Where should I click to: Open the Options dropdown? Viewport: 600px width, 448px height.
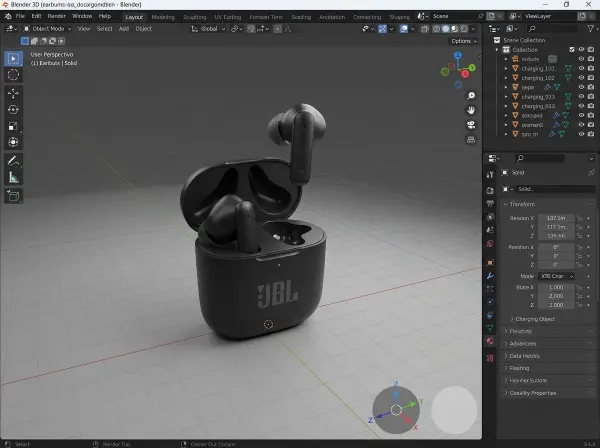pyautogui.click(x=464, y=41)
